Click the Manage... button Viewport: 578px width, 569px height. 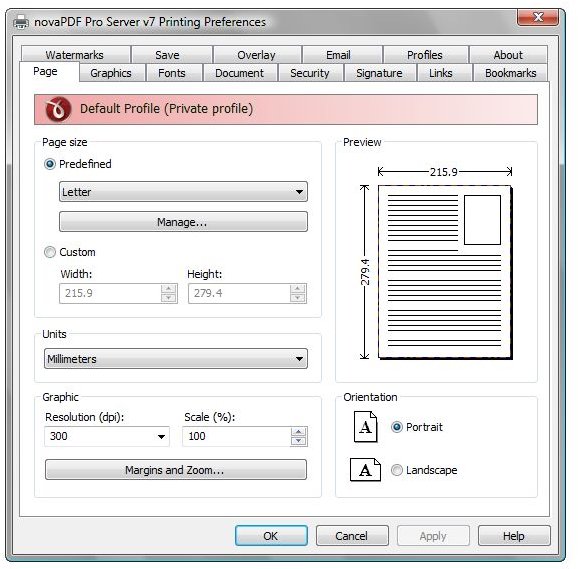183,221
